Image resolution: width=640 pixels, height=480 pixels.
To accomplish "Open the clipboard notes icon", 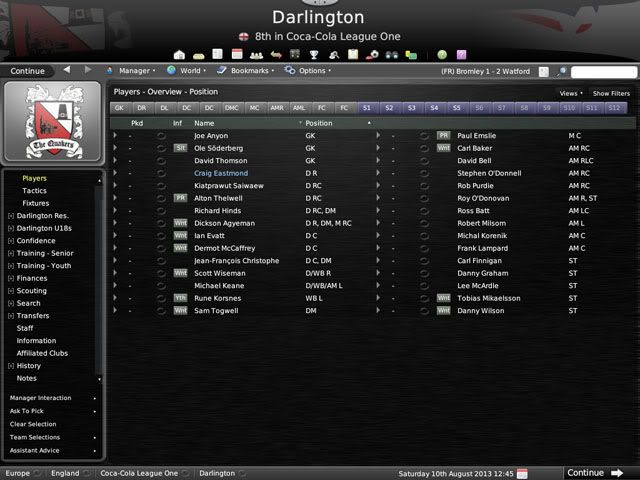I will tap(353, 54).
